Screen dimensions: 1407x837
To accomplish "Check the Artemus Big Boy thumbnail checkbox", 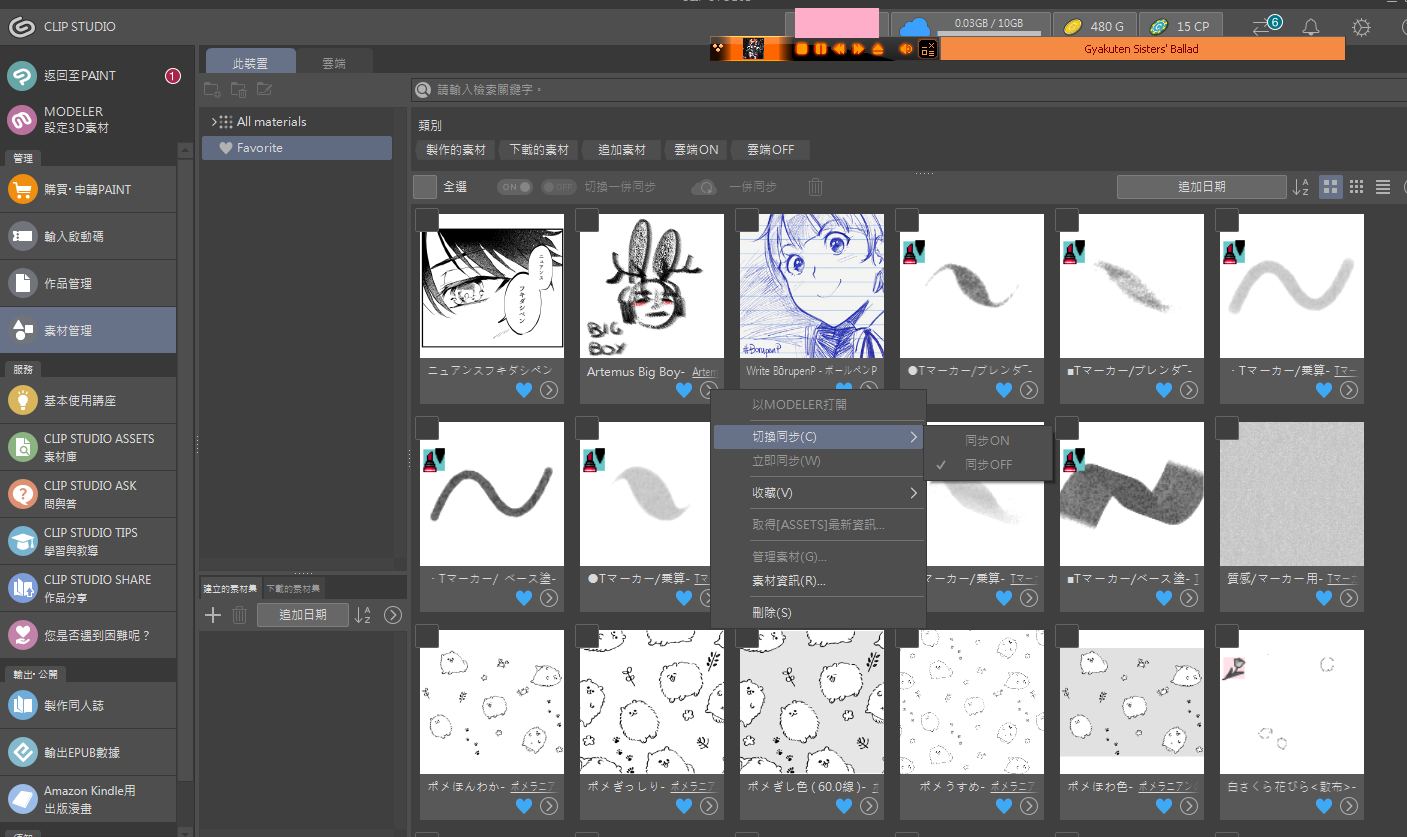I will pyautogui.click(x=587, y=220).
